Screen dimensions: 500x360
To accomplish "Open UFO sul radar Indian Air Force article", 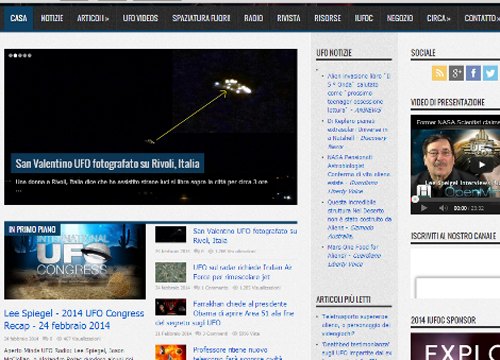I will tap(243, 272).
